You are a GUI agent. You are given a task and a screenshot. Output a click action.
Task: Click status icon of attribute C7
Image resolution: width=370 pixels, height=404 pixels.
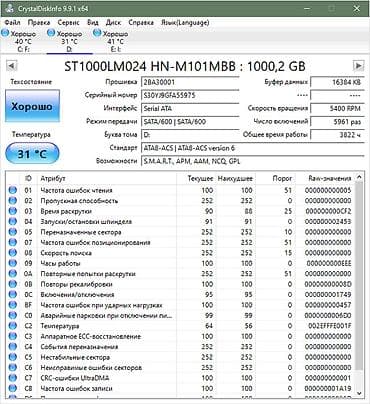[x=12, y=378]
